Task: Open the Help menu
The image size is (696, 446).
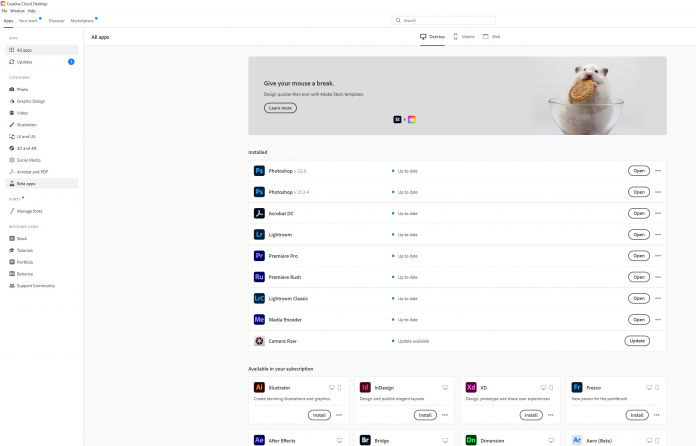Action: [32, 11]
